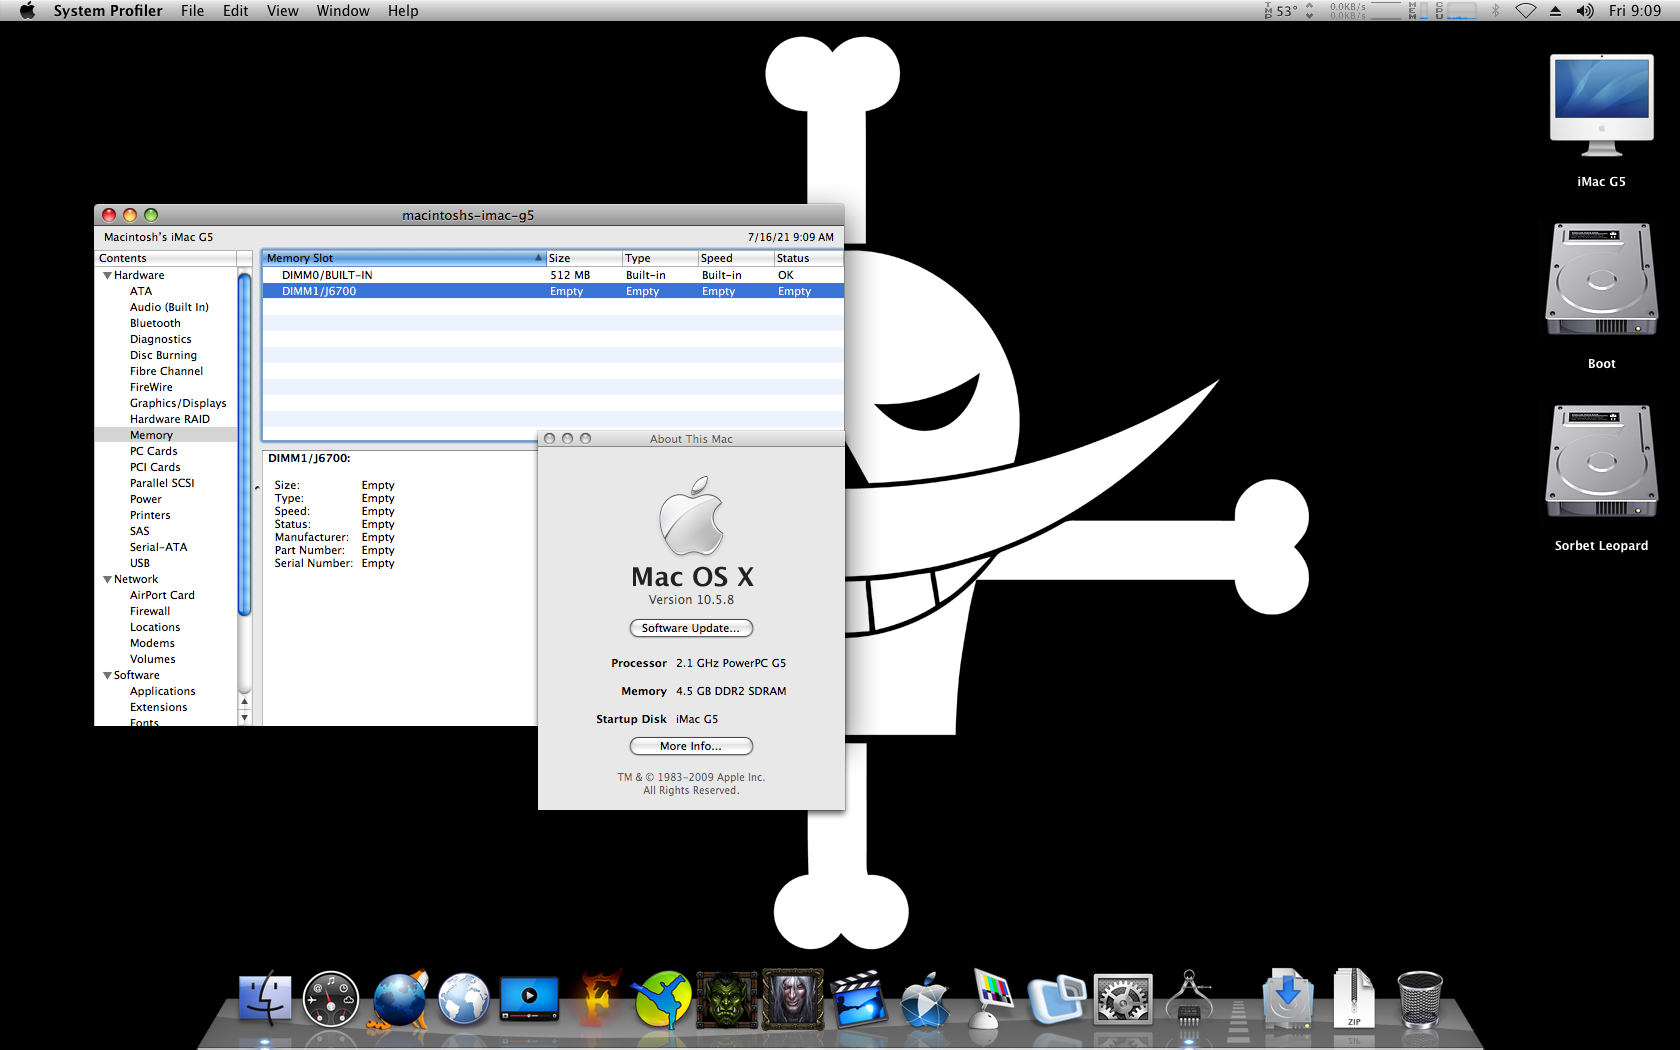Open the white-haired knight game Dock icon
This screenshot has height=1050, width=1680.
[793, 999]
